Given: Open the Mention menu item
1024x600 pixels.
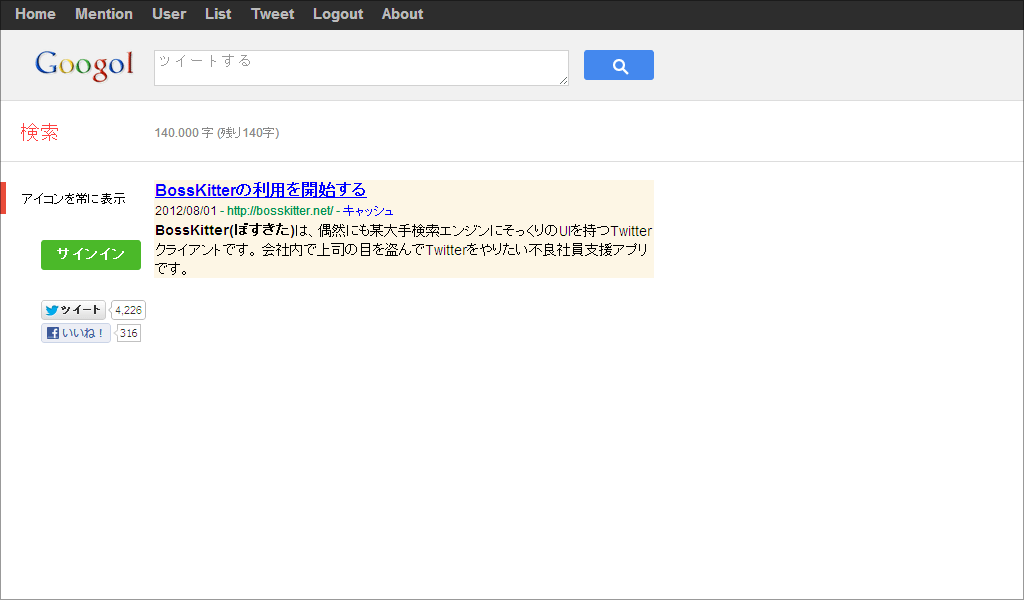Looking at the screenshot, I should pos(104,14).
